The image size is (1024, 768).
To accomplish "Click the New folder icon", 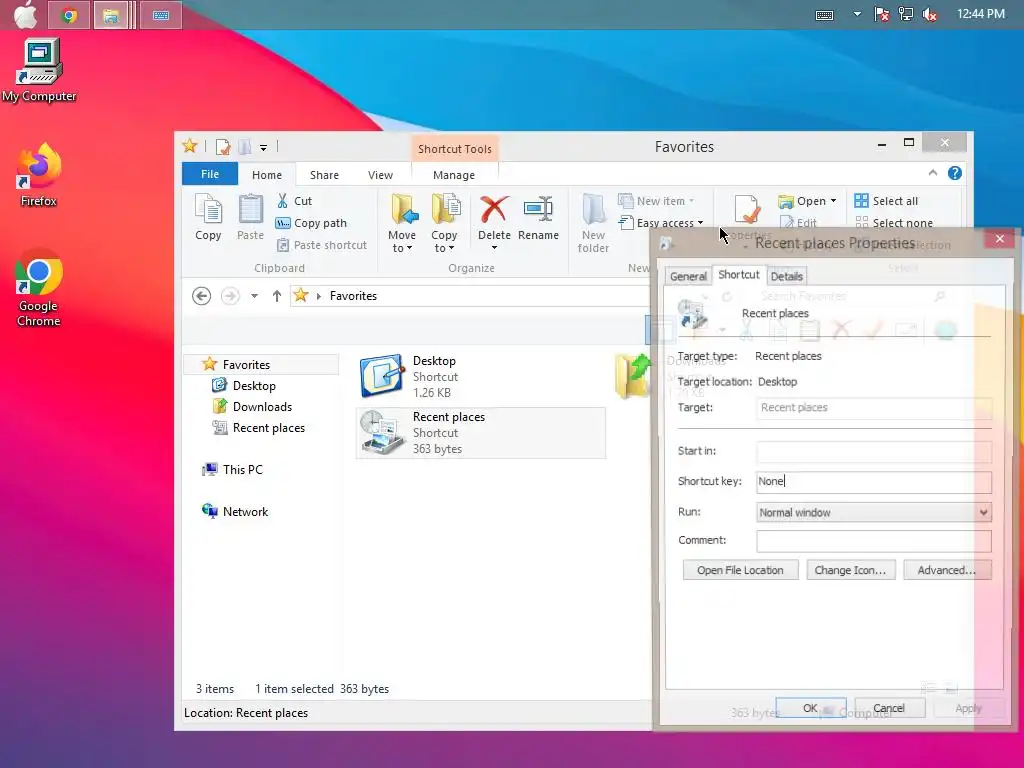I will pyautogui.click(x=594, y=223).
